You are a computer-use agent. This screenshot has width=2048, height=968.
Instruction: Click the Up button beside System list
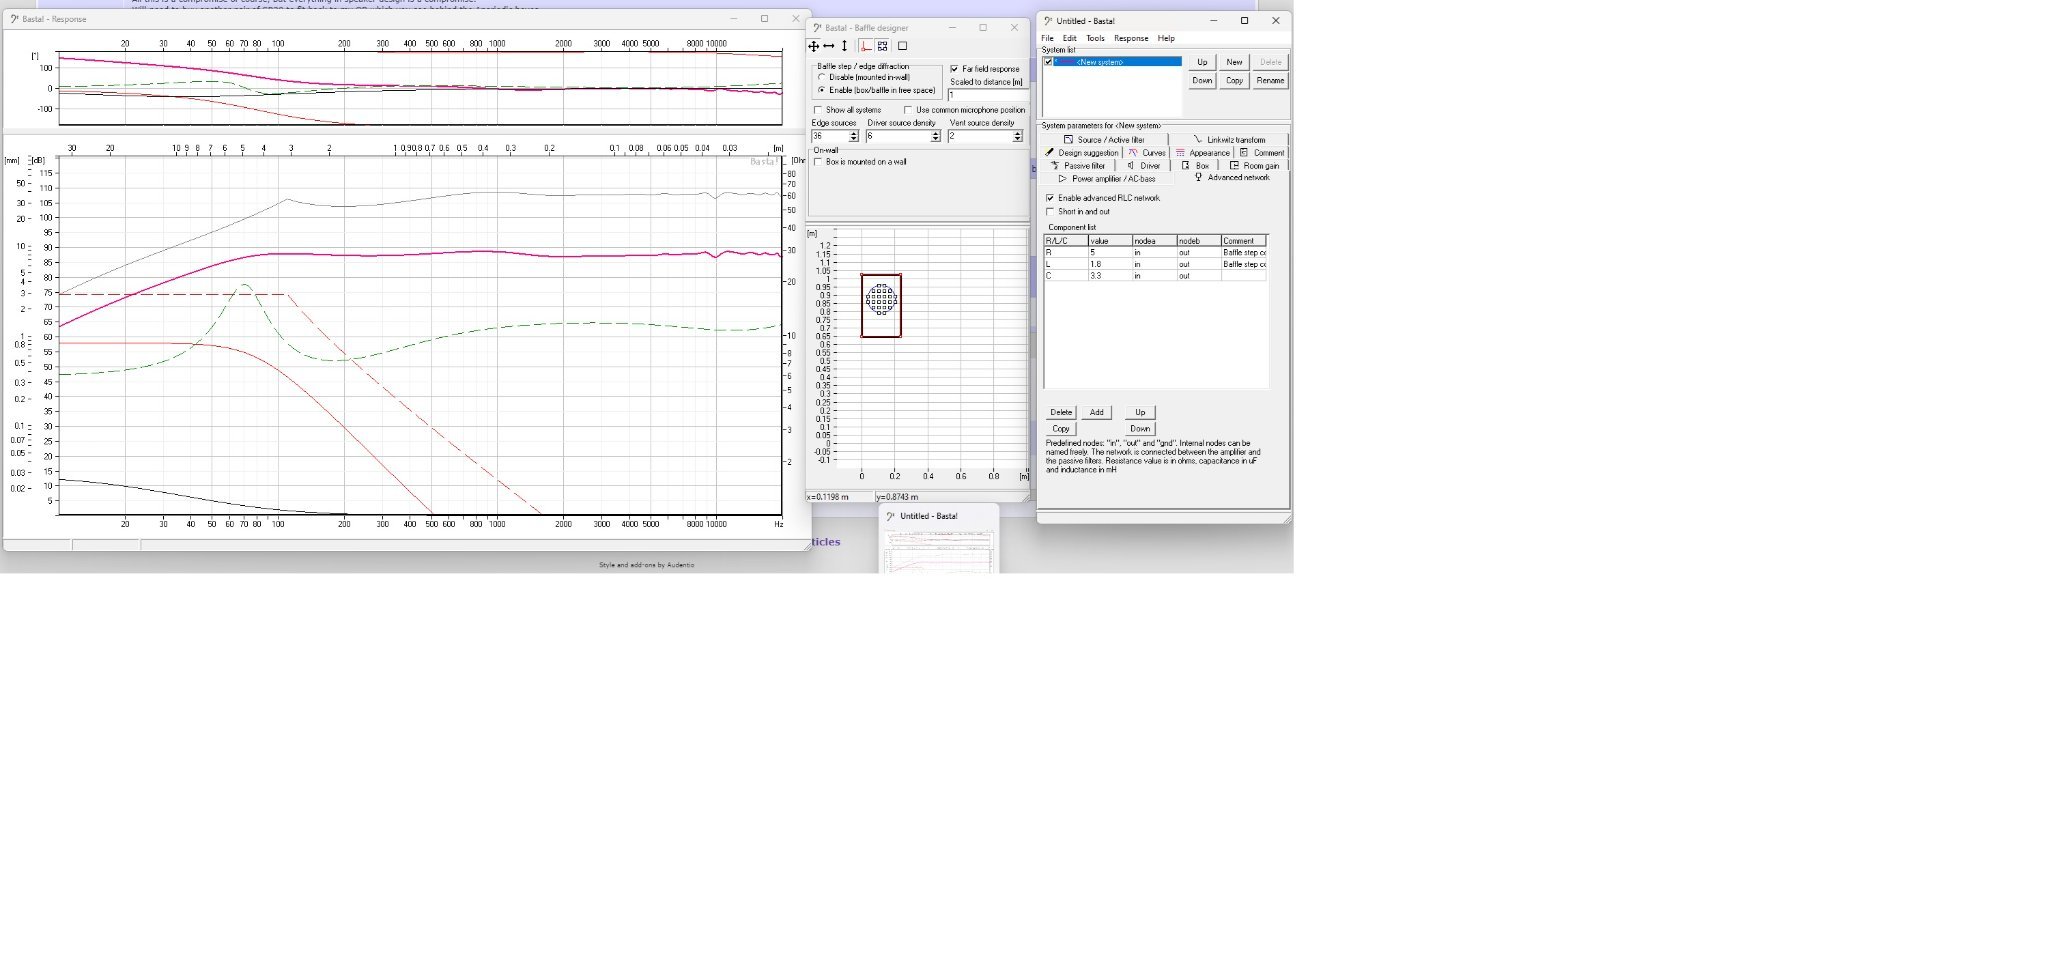[1202, 62]
